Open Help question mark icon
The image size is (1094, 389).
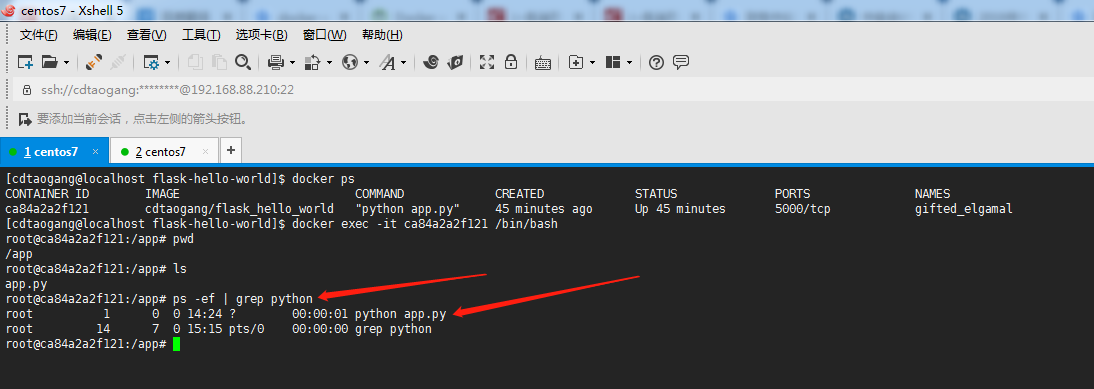(x=656, y=63)
